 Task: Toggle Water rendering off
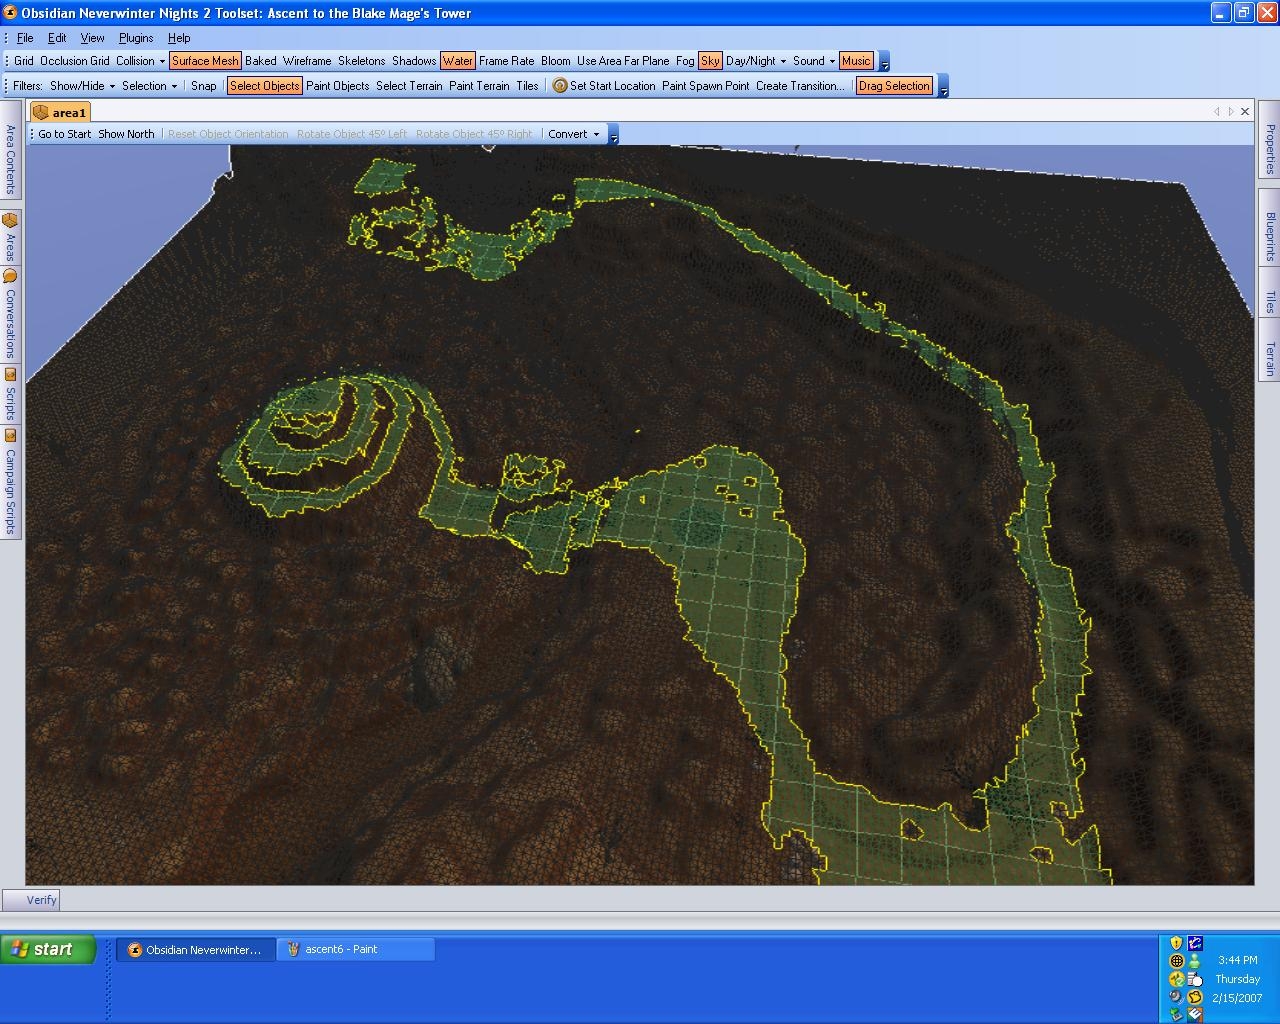point(458,61)
